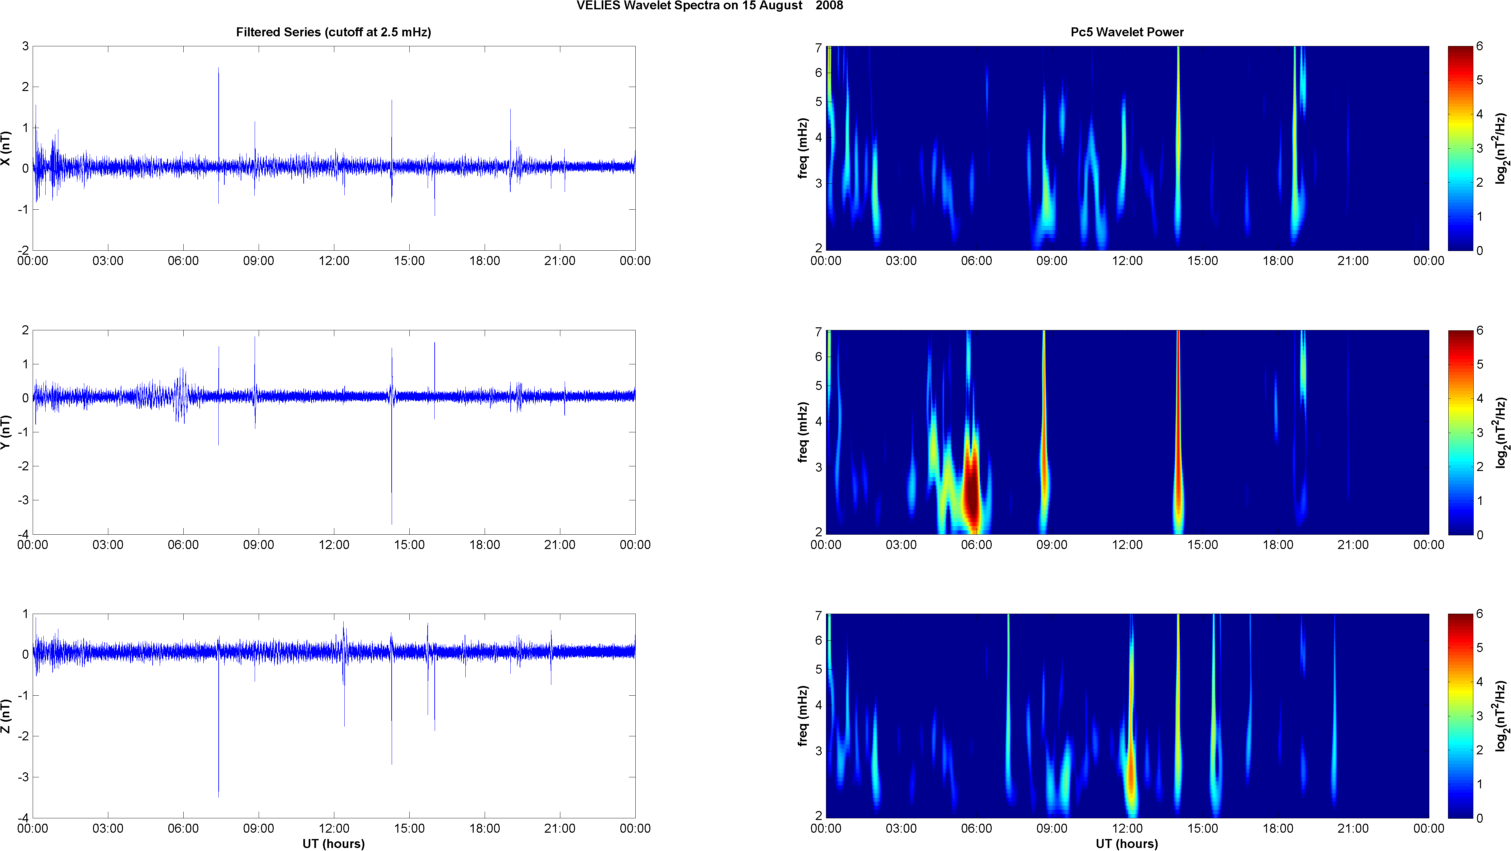Click the VELIES Wavelet Spectra main title
Image resolution: width=1511 pixels, height=851 pixels.
coord(709,6)
